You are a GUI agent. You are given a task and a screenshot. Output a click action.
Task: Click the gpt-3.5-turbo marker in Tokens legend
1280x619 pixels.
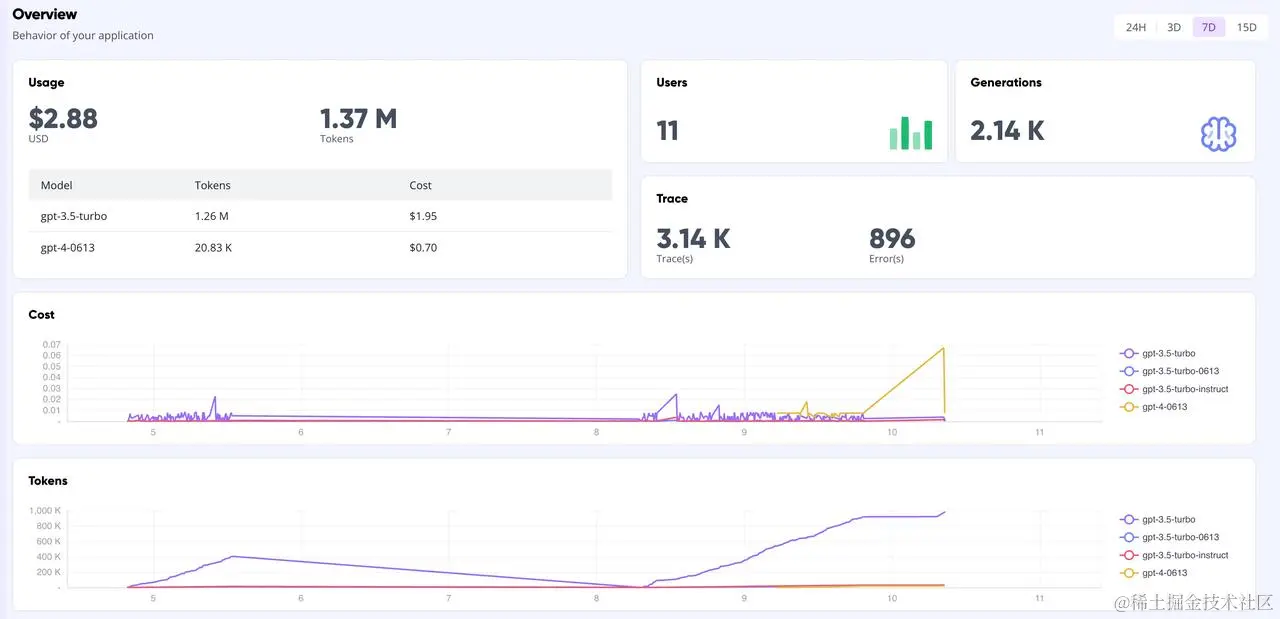click(x=1128, y=519)
